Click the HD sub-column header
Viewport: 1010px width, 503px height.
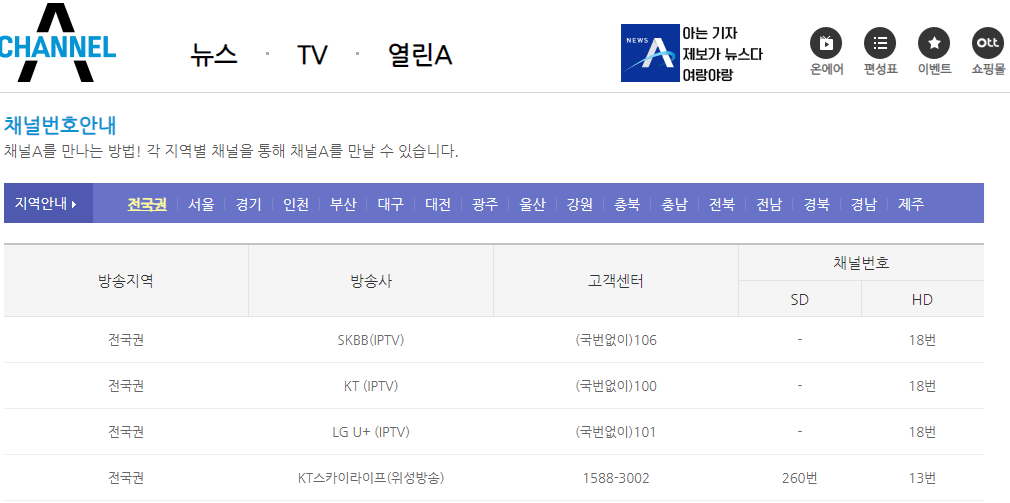pyautogui.click(x=922, y=299)
